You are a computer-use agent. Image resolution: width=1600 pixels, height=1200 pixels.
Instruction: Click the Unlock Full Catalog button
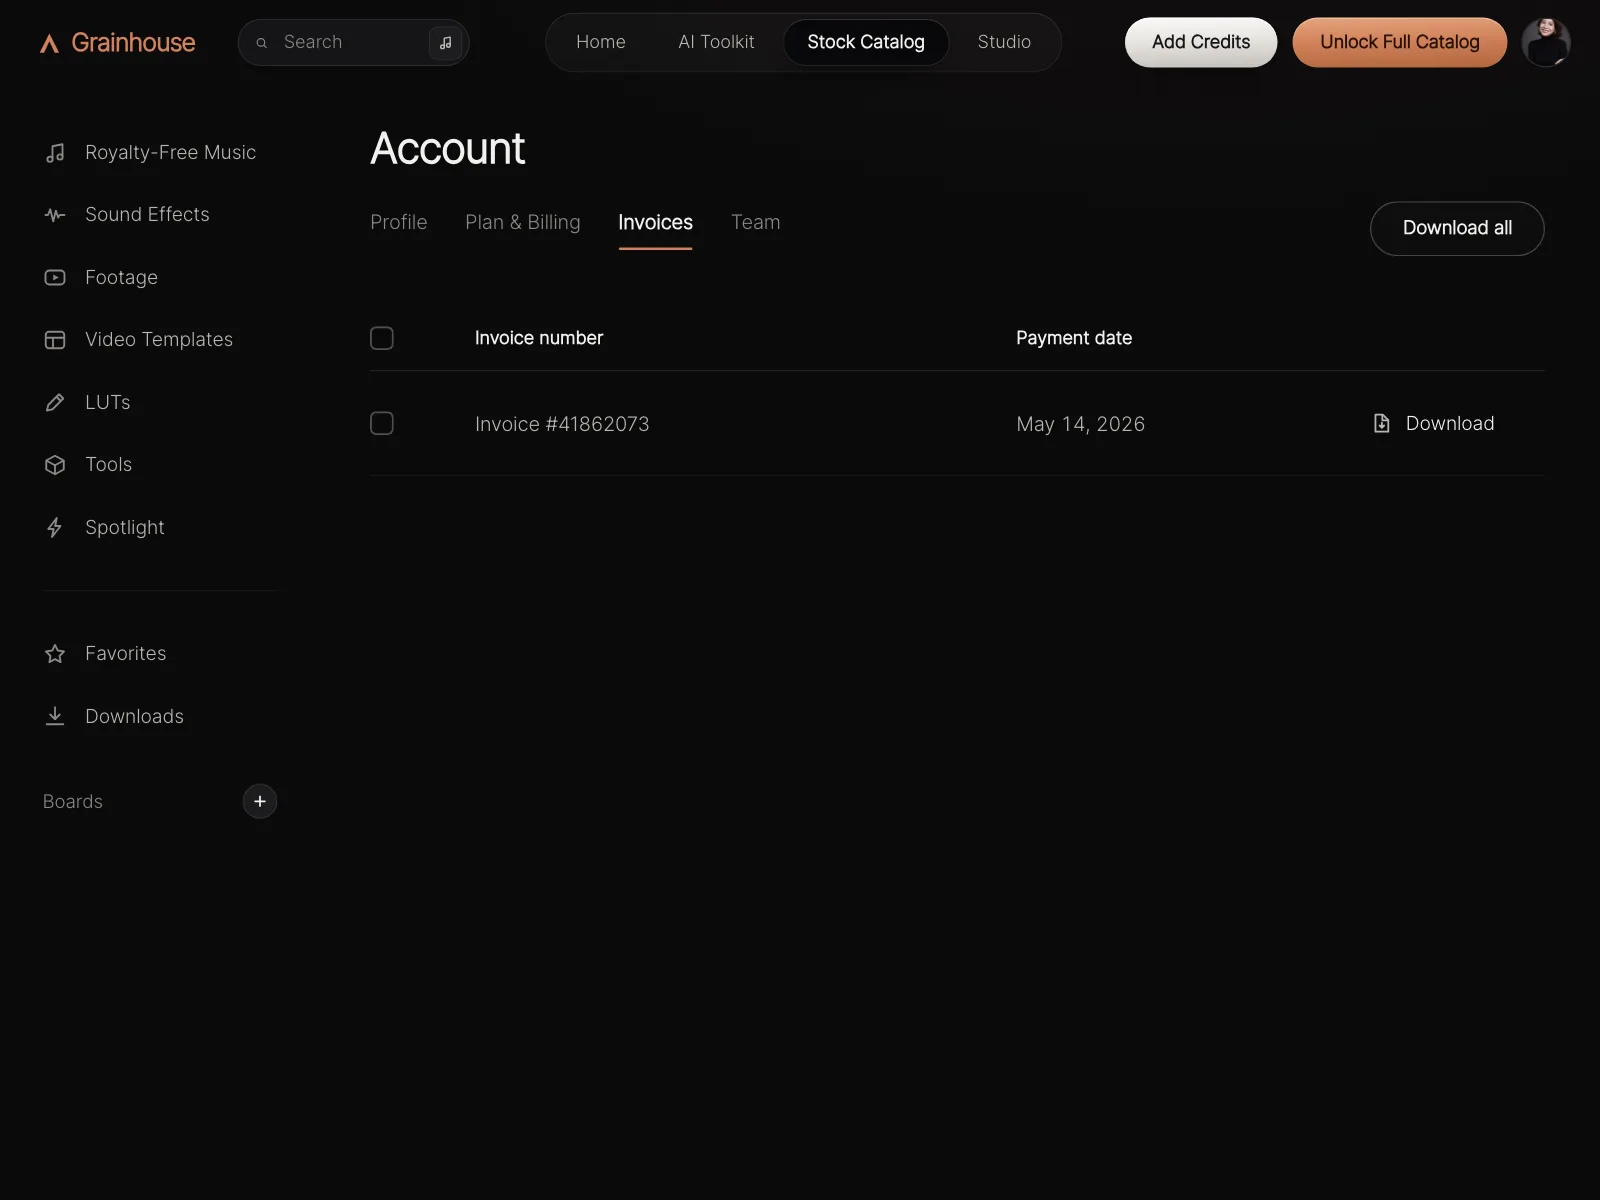pos(1400,42)
